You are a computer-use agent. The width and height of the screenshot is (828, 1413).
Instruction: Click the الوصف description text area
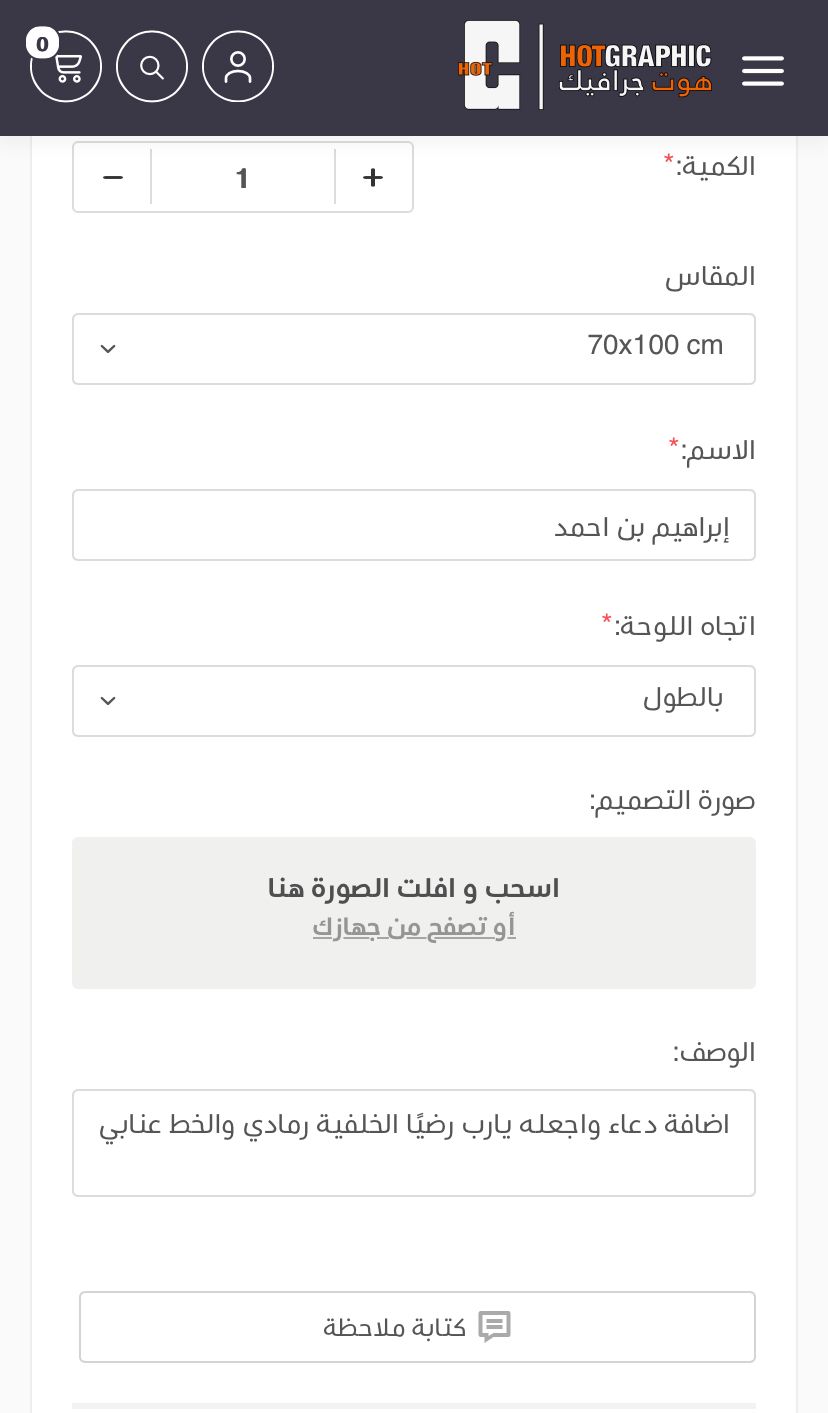coord(414,1142)
